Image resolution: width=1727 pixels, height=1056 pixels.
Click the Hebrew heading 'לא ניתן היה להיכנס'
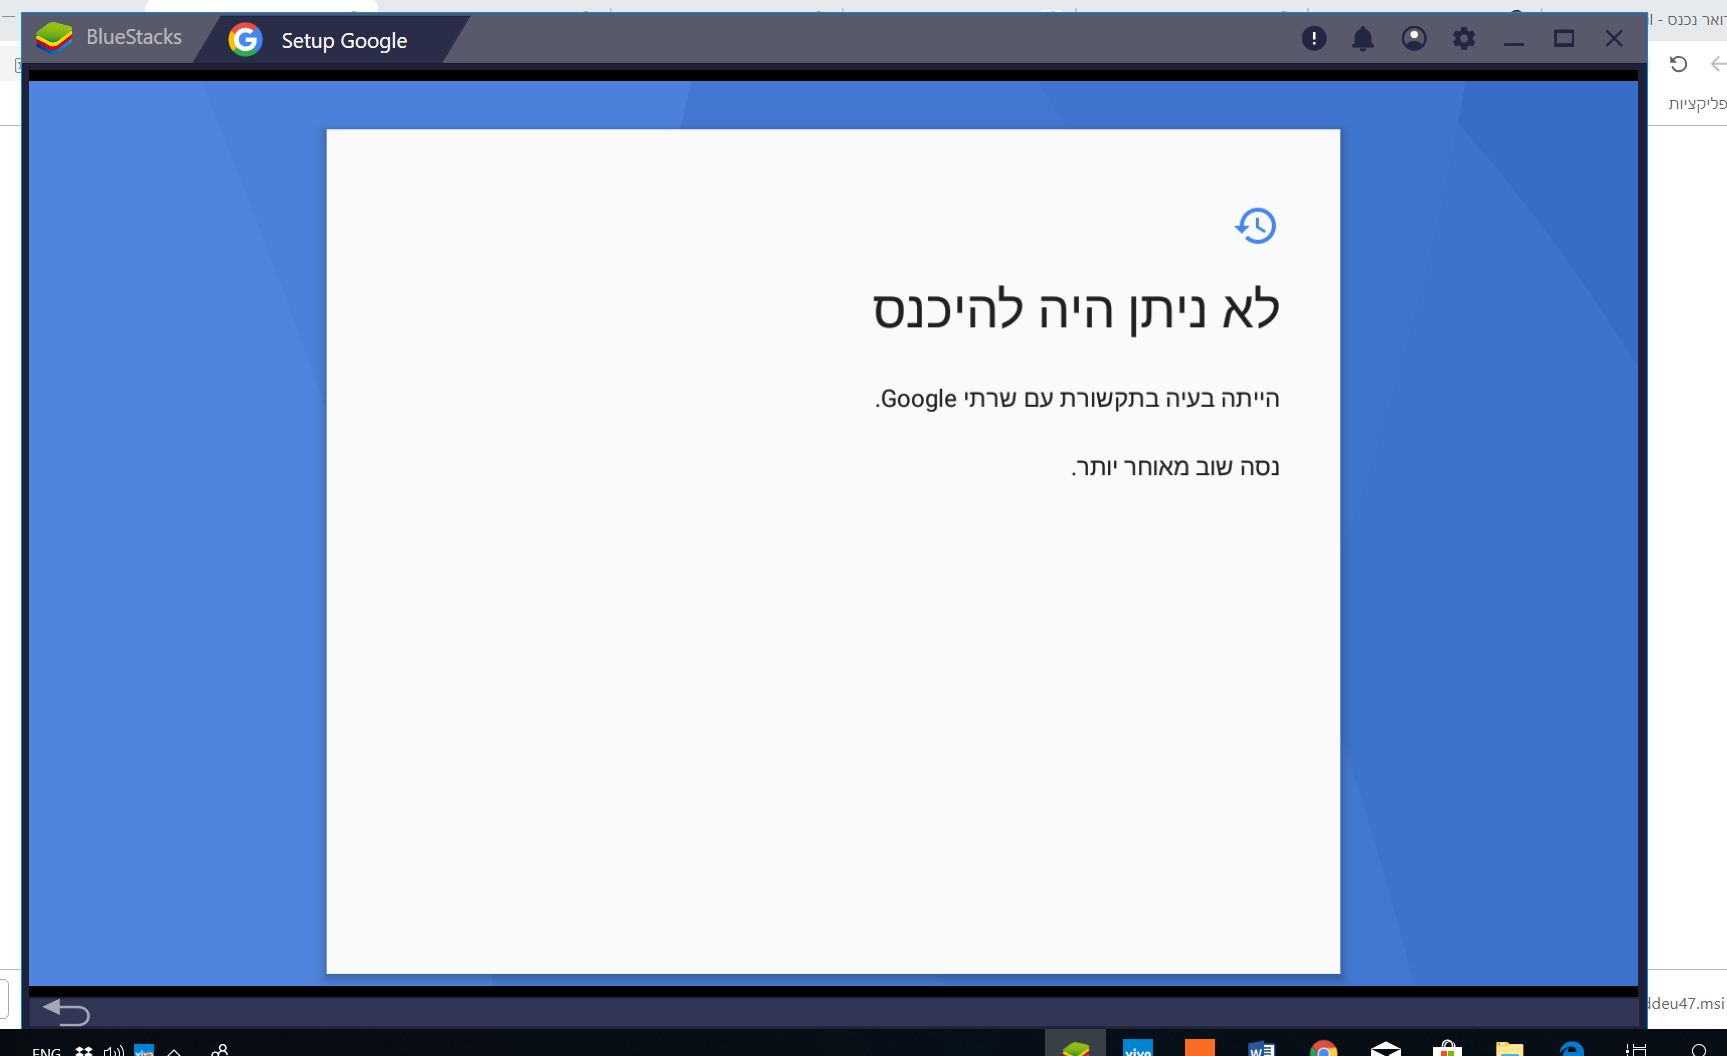coord(1076,309)
